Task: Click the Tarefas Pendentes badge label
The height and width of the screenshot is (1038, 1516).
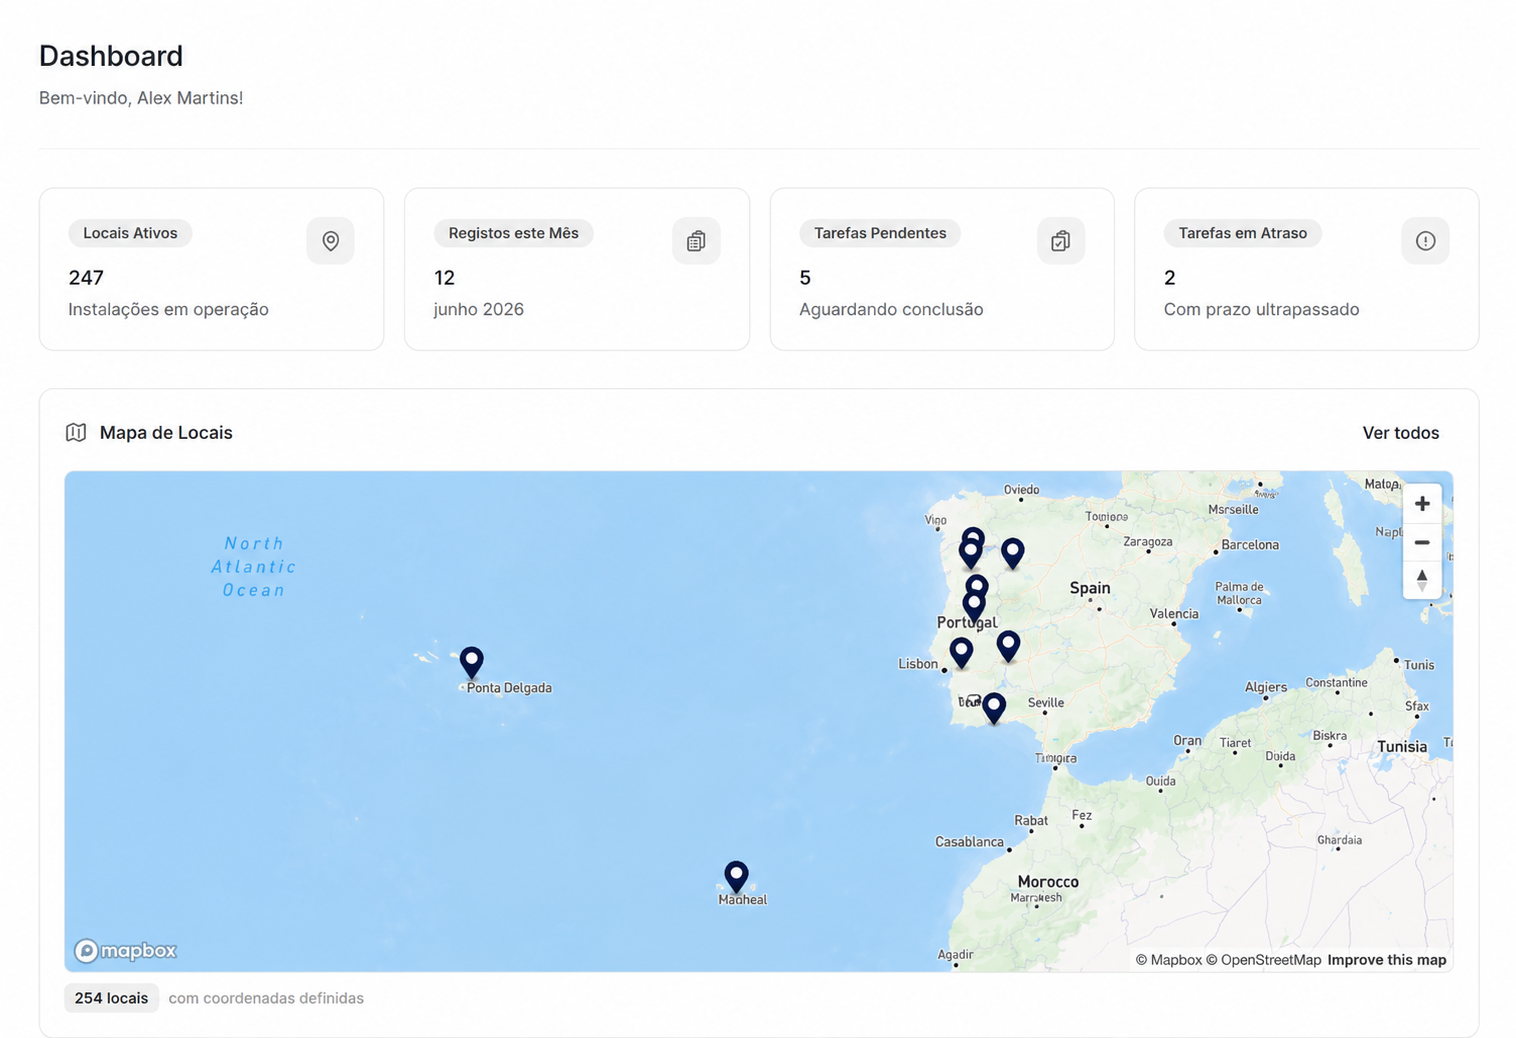Action: click(x=880, y=233)
